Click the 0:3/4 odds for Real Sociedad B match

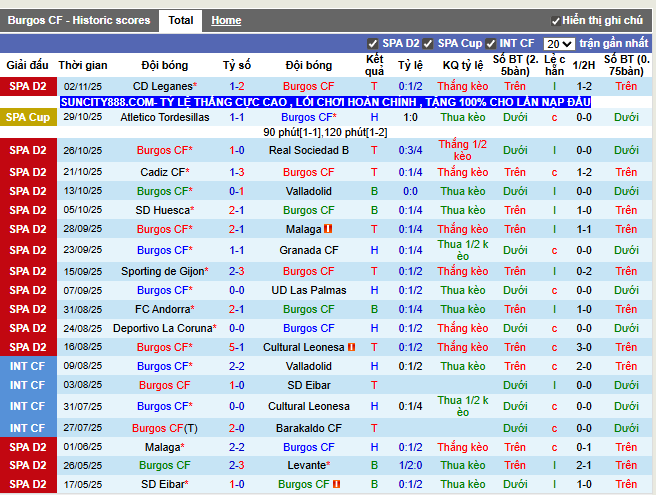410,150
